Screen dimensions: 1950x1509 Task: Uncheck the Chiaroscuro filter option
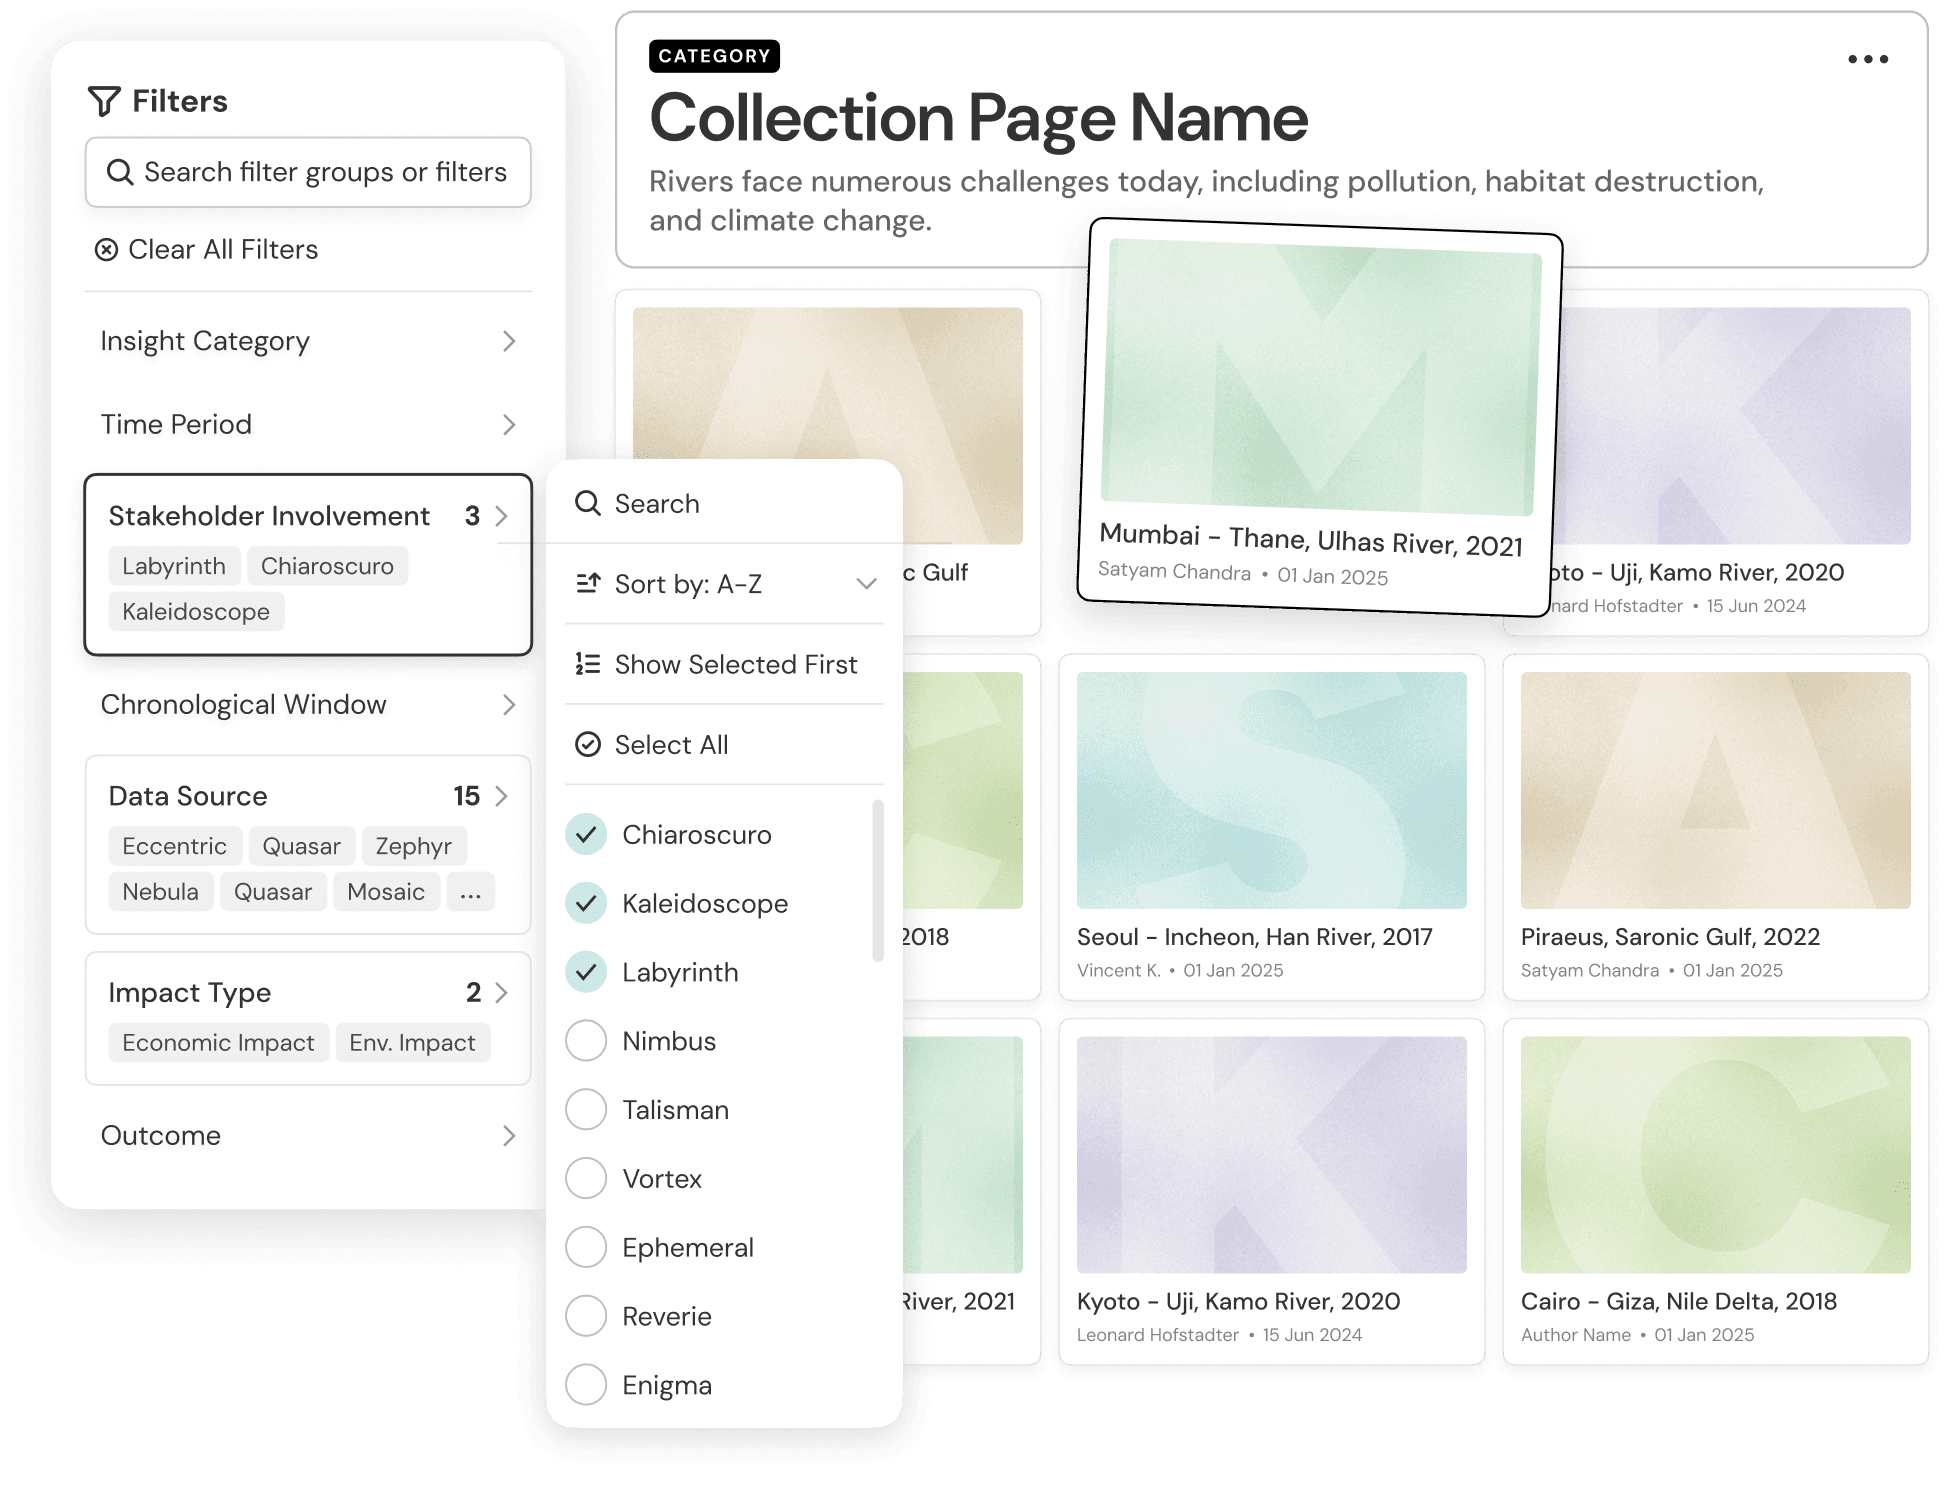click(x=587, y=834)
